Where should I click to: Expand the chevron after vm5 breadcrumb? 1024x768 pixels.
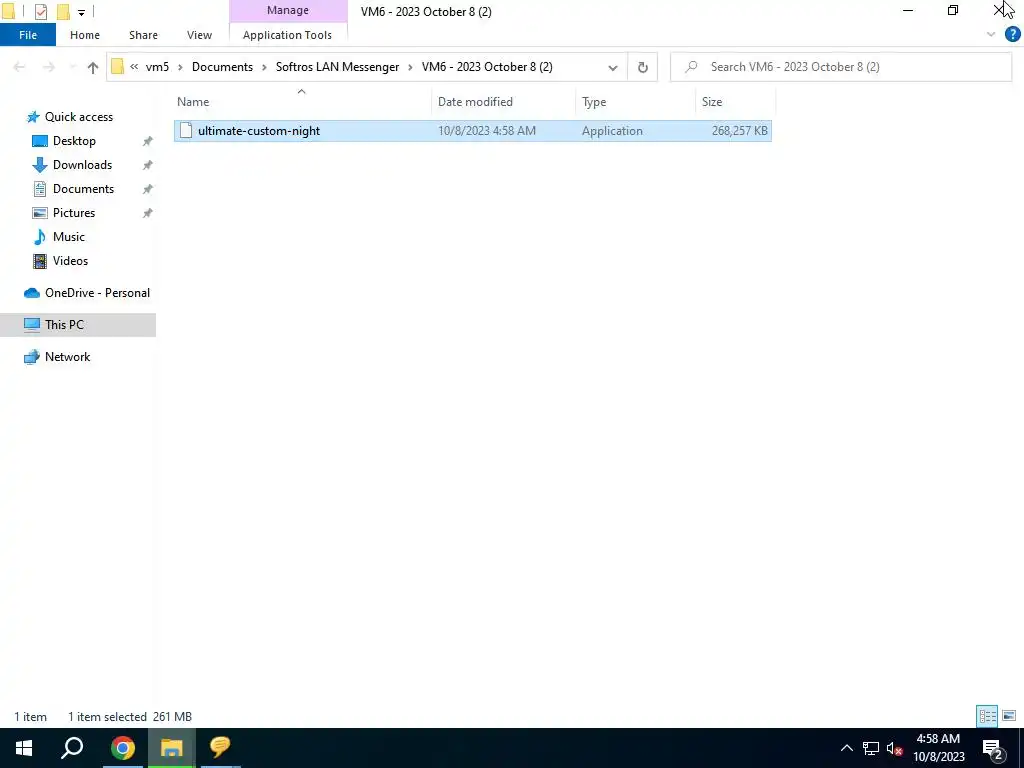point(180,67)
